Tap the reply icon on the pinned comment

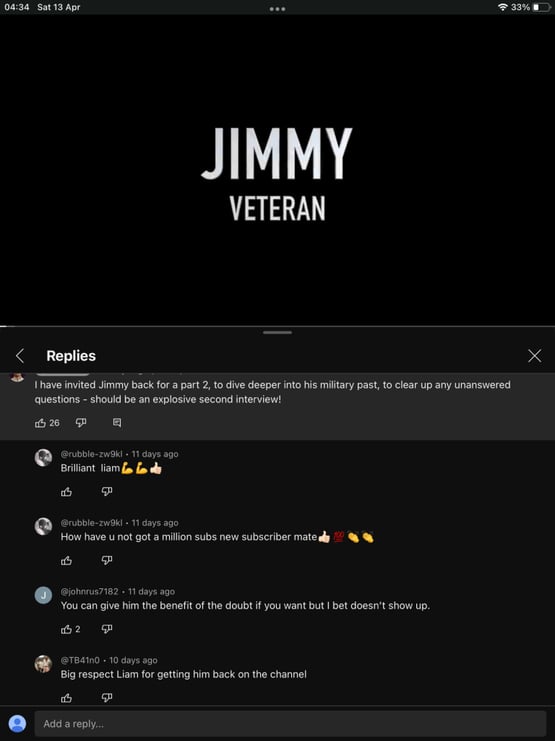117,423
